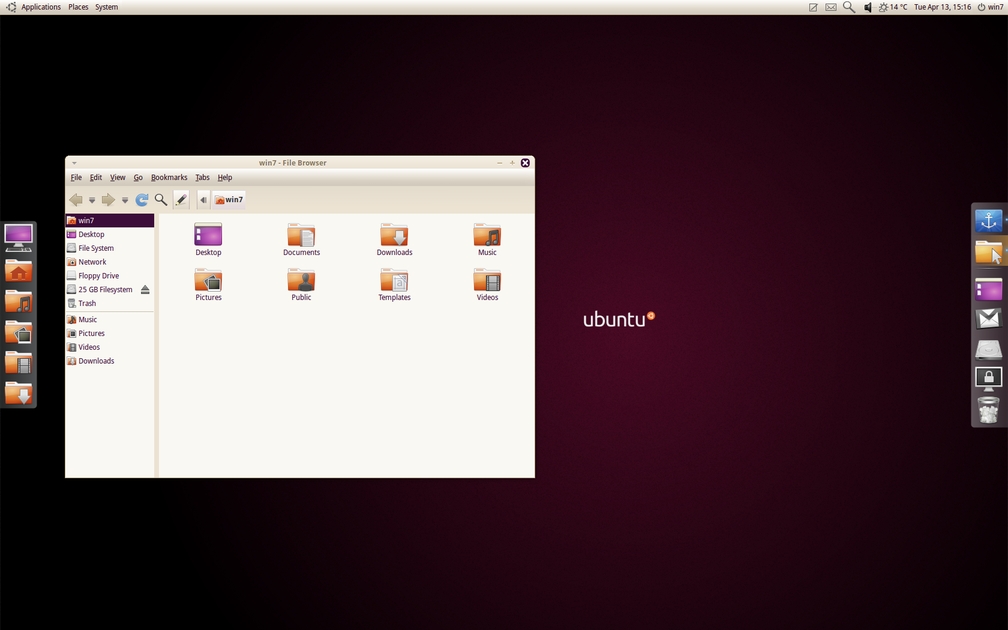Open the Go menu

coord(138,177)
